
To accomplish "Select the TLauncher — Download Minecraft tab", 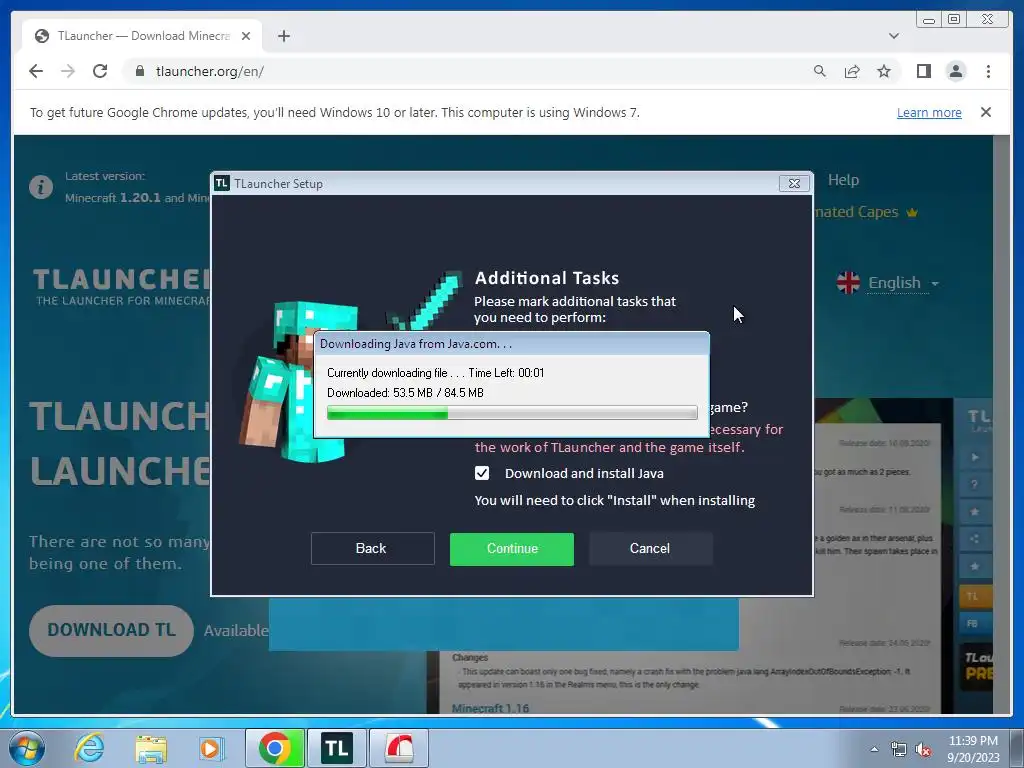I will 142,36.
